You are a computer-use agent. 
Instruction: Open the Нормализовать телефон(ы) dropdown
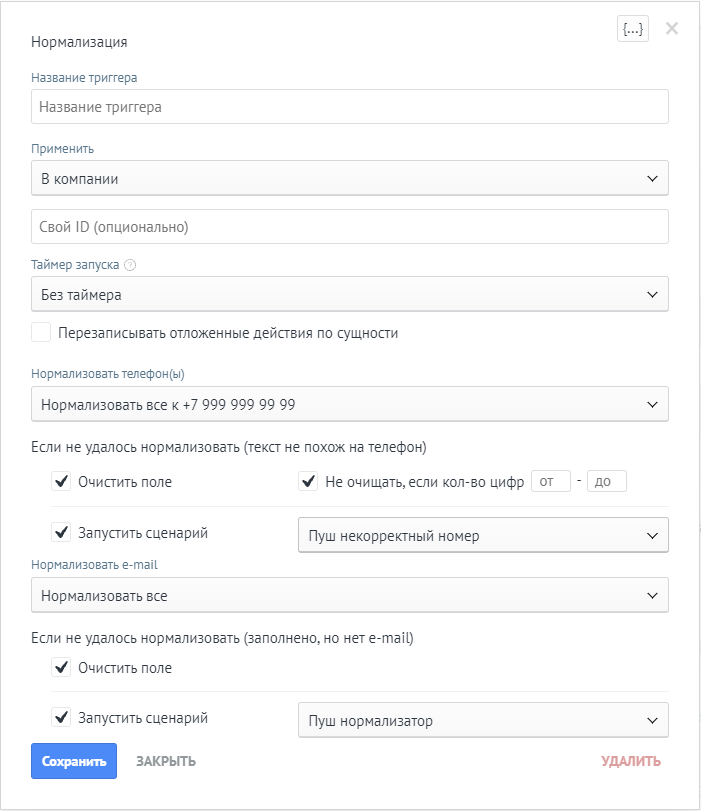click(349, 404)
